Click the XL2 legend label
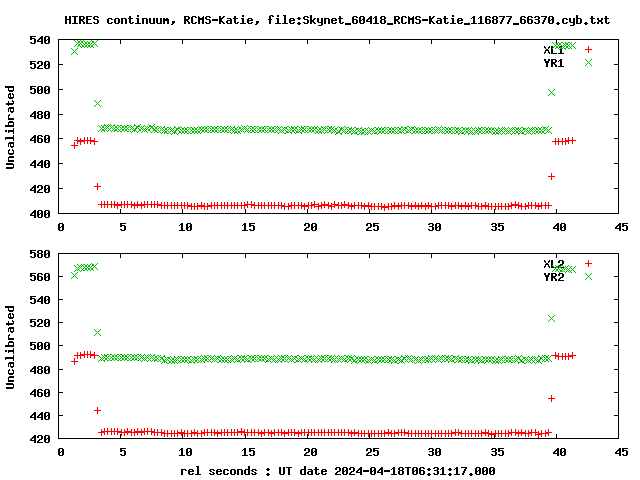Viewport: 640px width, 480px height. click(x=553, y=264)
